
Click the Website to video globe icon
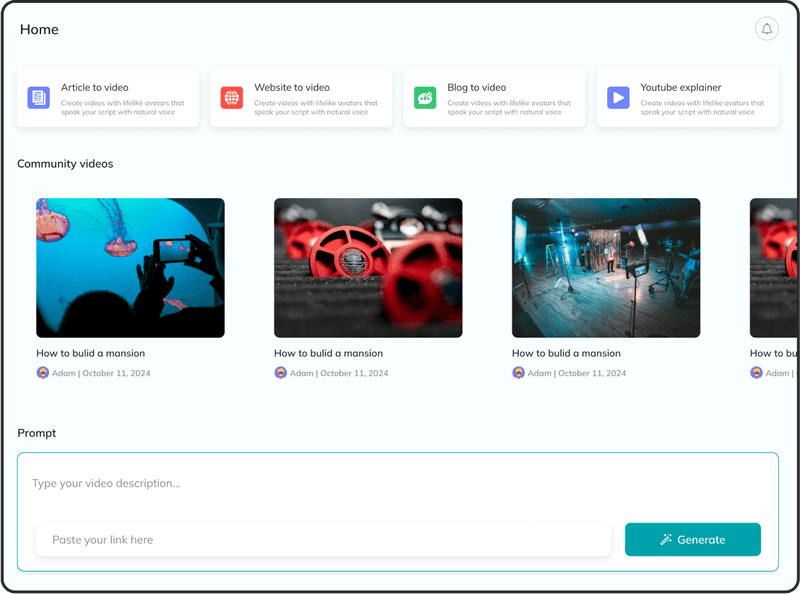point(232,97)
